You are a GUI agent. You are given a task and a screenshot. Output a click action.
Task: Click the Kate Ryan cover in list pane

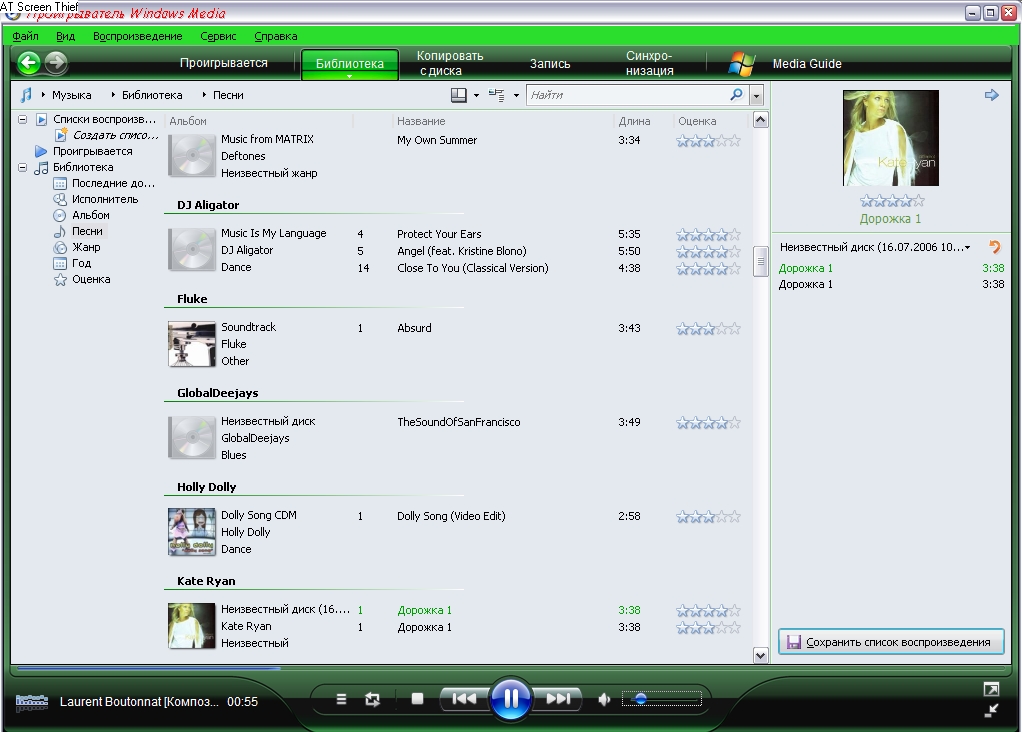point(890,138)
